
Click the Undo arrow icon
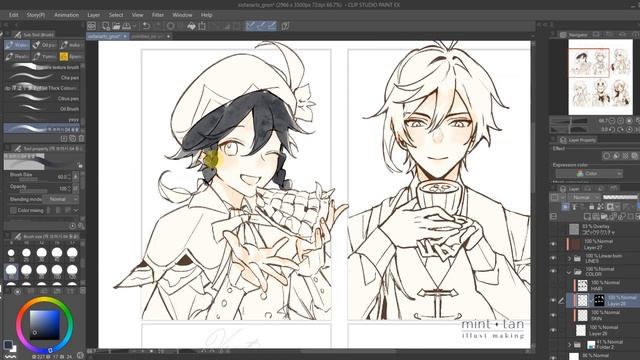pos(146,26)
